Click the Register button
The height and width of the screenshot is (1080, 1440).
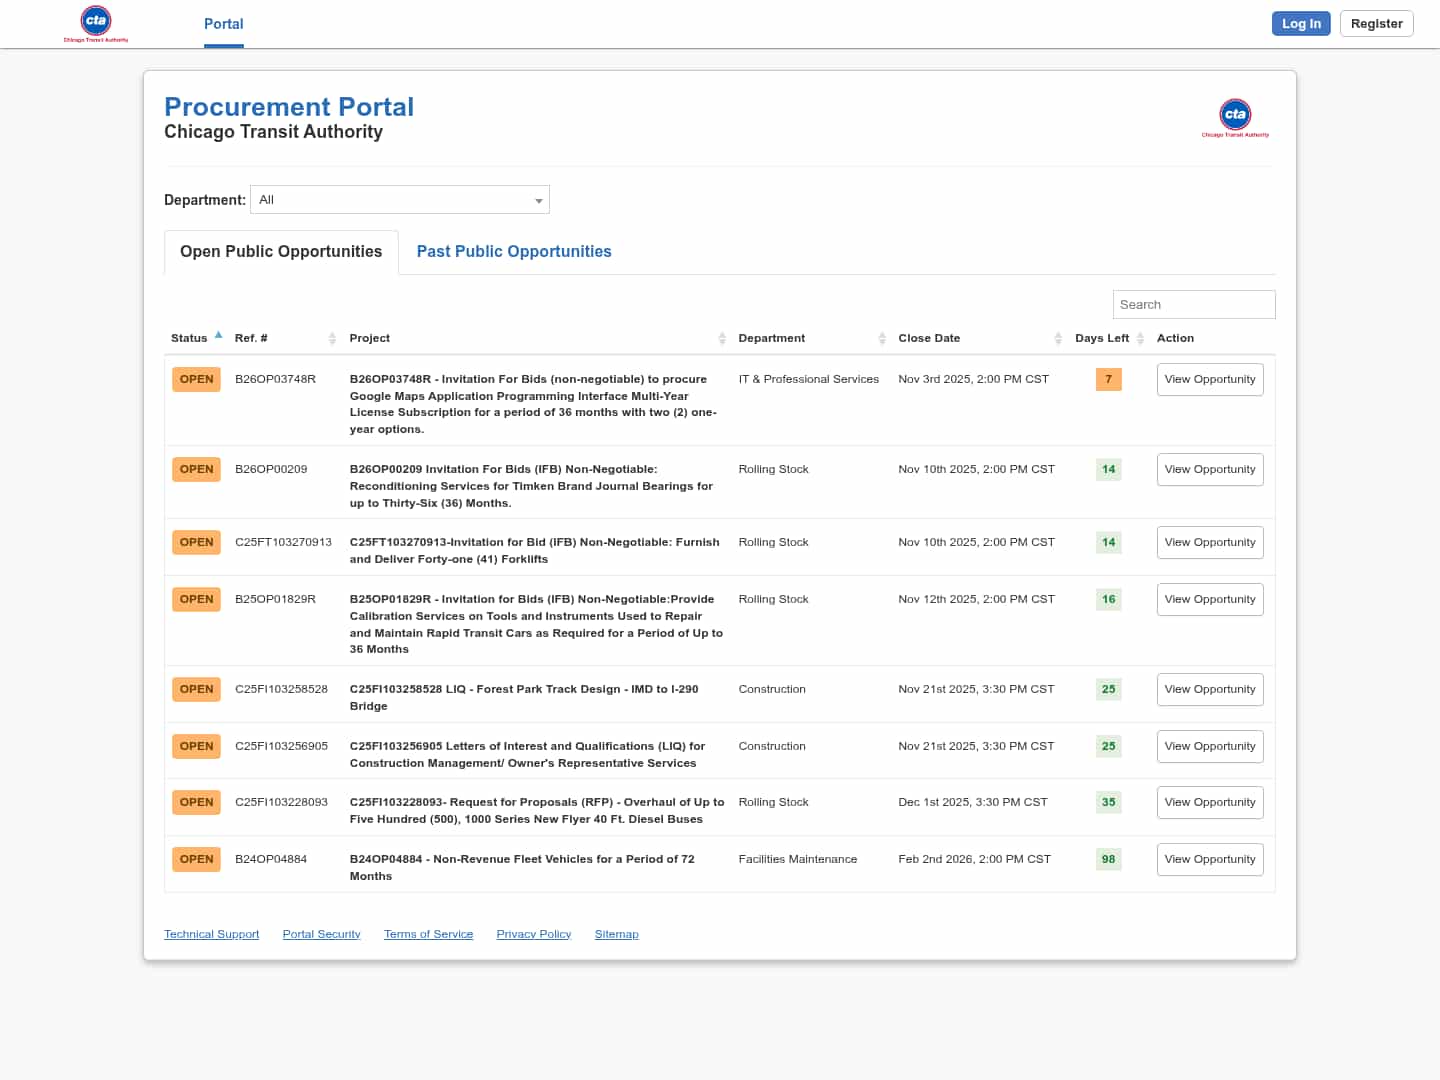[x=1376, y=24]
